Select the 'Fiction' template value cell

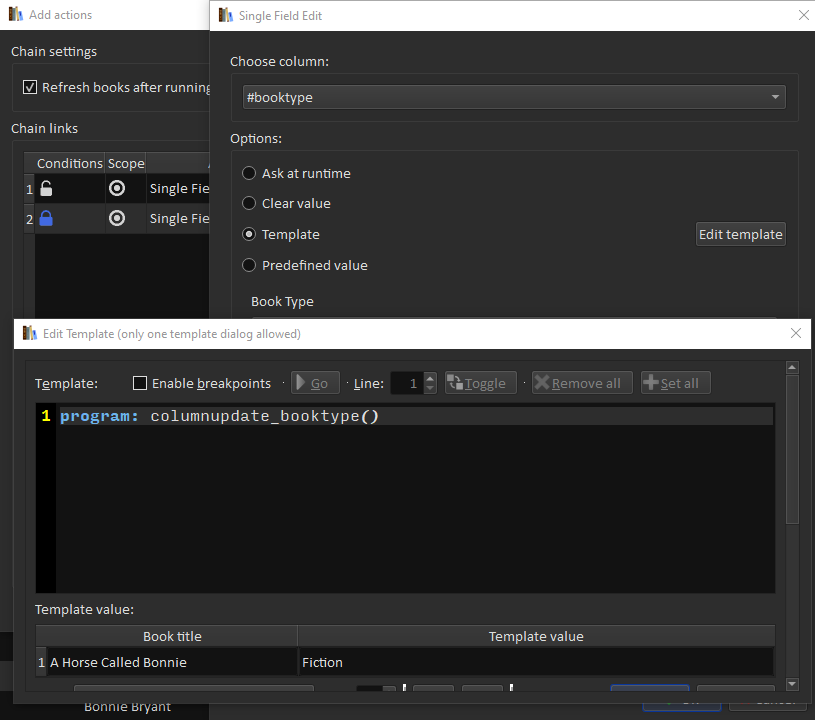pos(536,662)
